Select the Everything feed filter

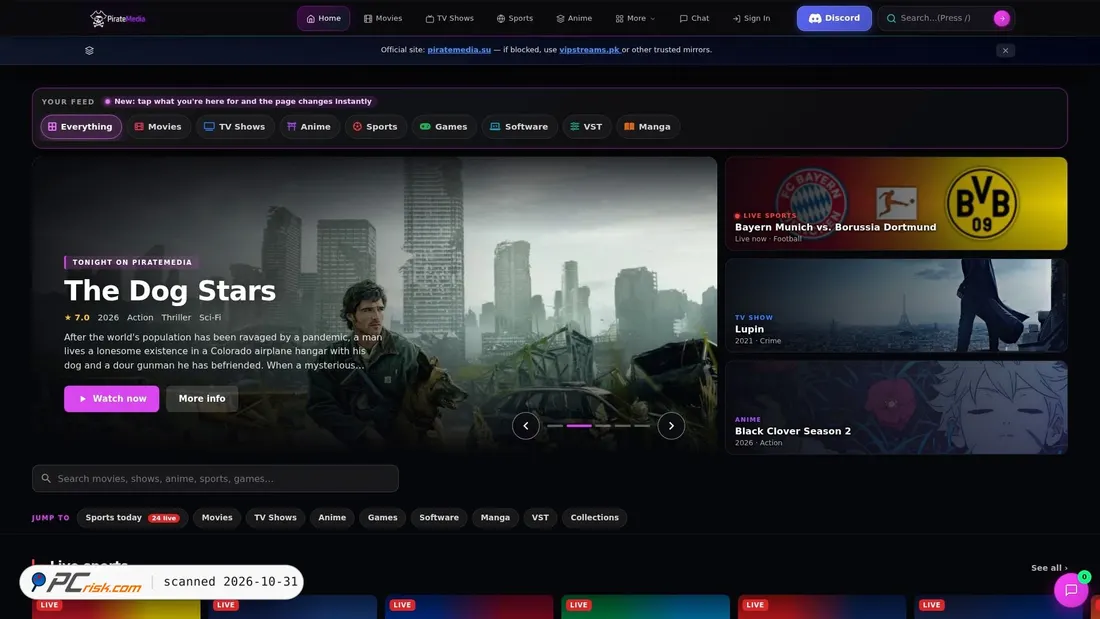pos(81,127)
